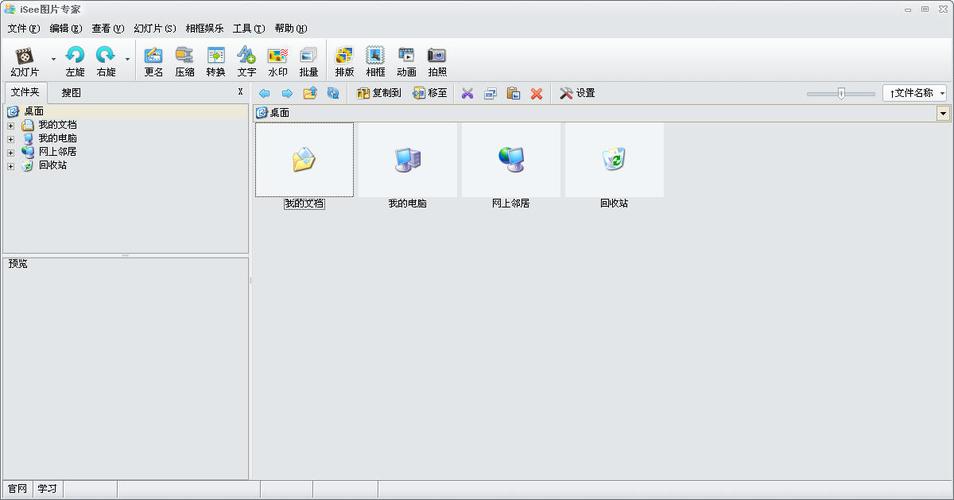954x500 pixels.
Task: Open 设置 settings
Action: (x=577, y=93)
